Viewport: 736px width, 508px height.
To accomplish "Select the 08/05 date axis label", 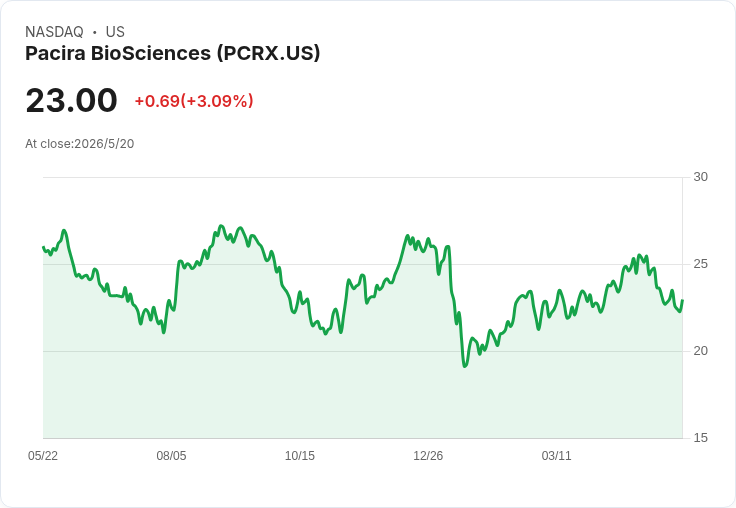I will point(171,455).
